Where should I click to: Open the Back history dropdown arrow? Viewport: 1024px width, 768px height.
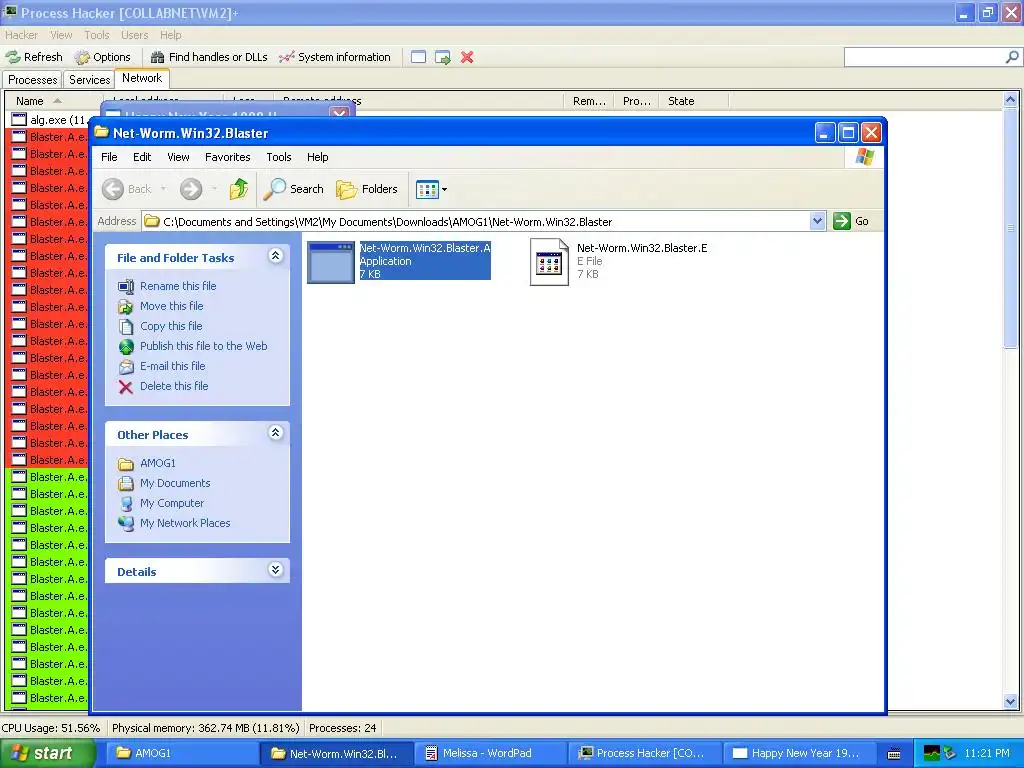[163, 189]
